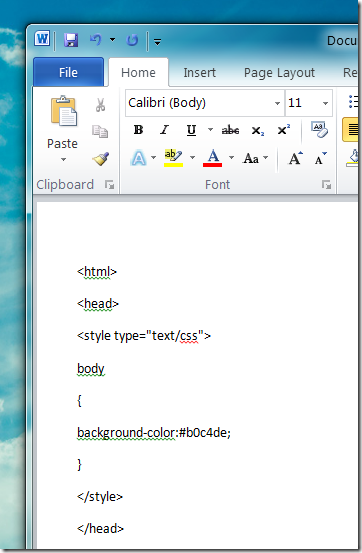Click the Save floppy disk icon

click(x=71, y=40)
